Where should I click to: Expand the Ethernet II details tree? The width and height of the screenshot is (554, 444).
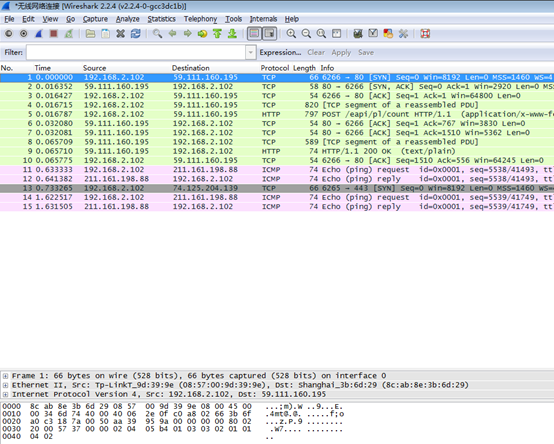pos(5,385)
